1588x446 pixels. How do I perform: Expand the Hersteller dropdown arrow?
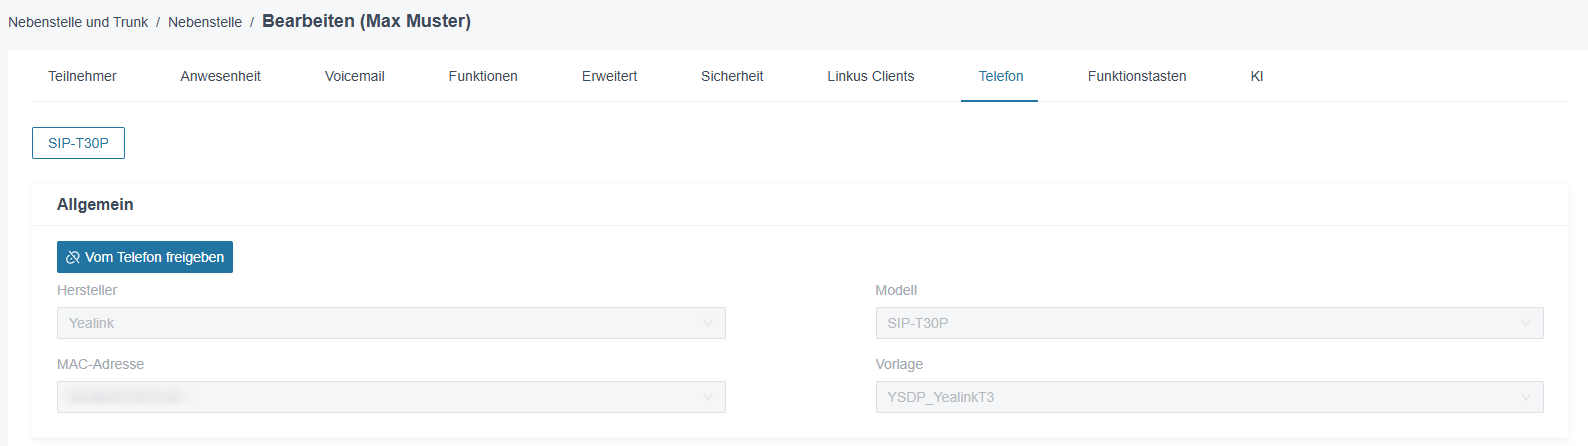tap(708, 323)
